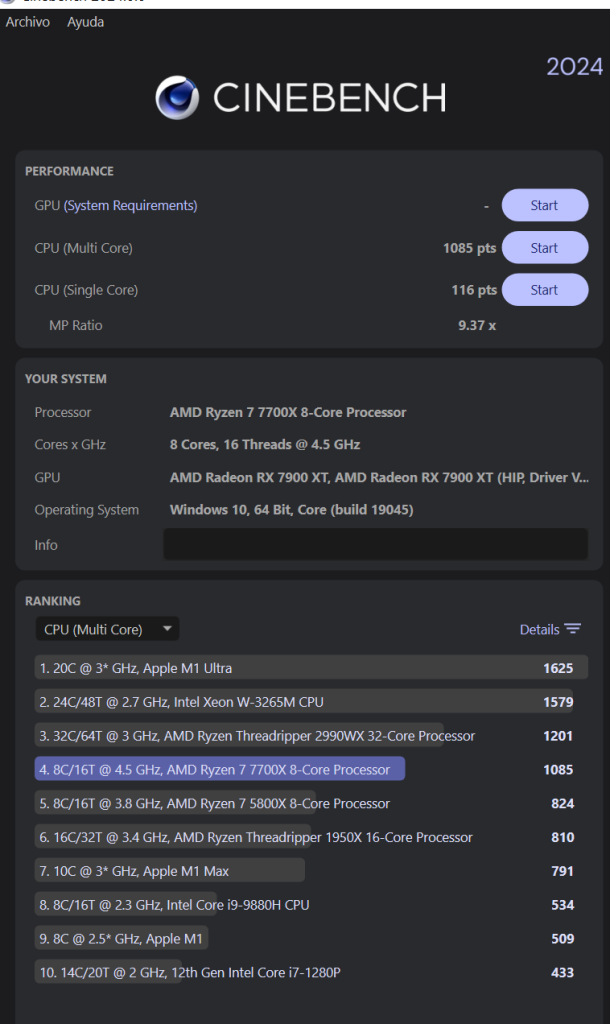Image resolution: width=610 pixels, height=1024 pixels.
Task: Open the Ayuda menu
Action: click(85, 22)
